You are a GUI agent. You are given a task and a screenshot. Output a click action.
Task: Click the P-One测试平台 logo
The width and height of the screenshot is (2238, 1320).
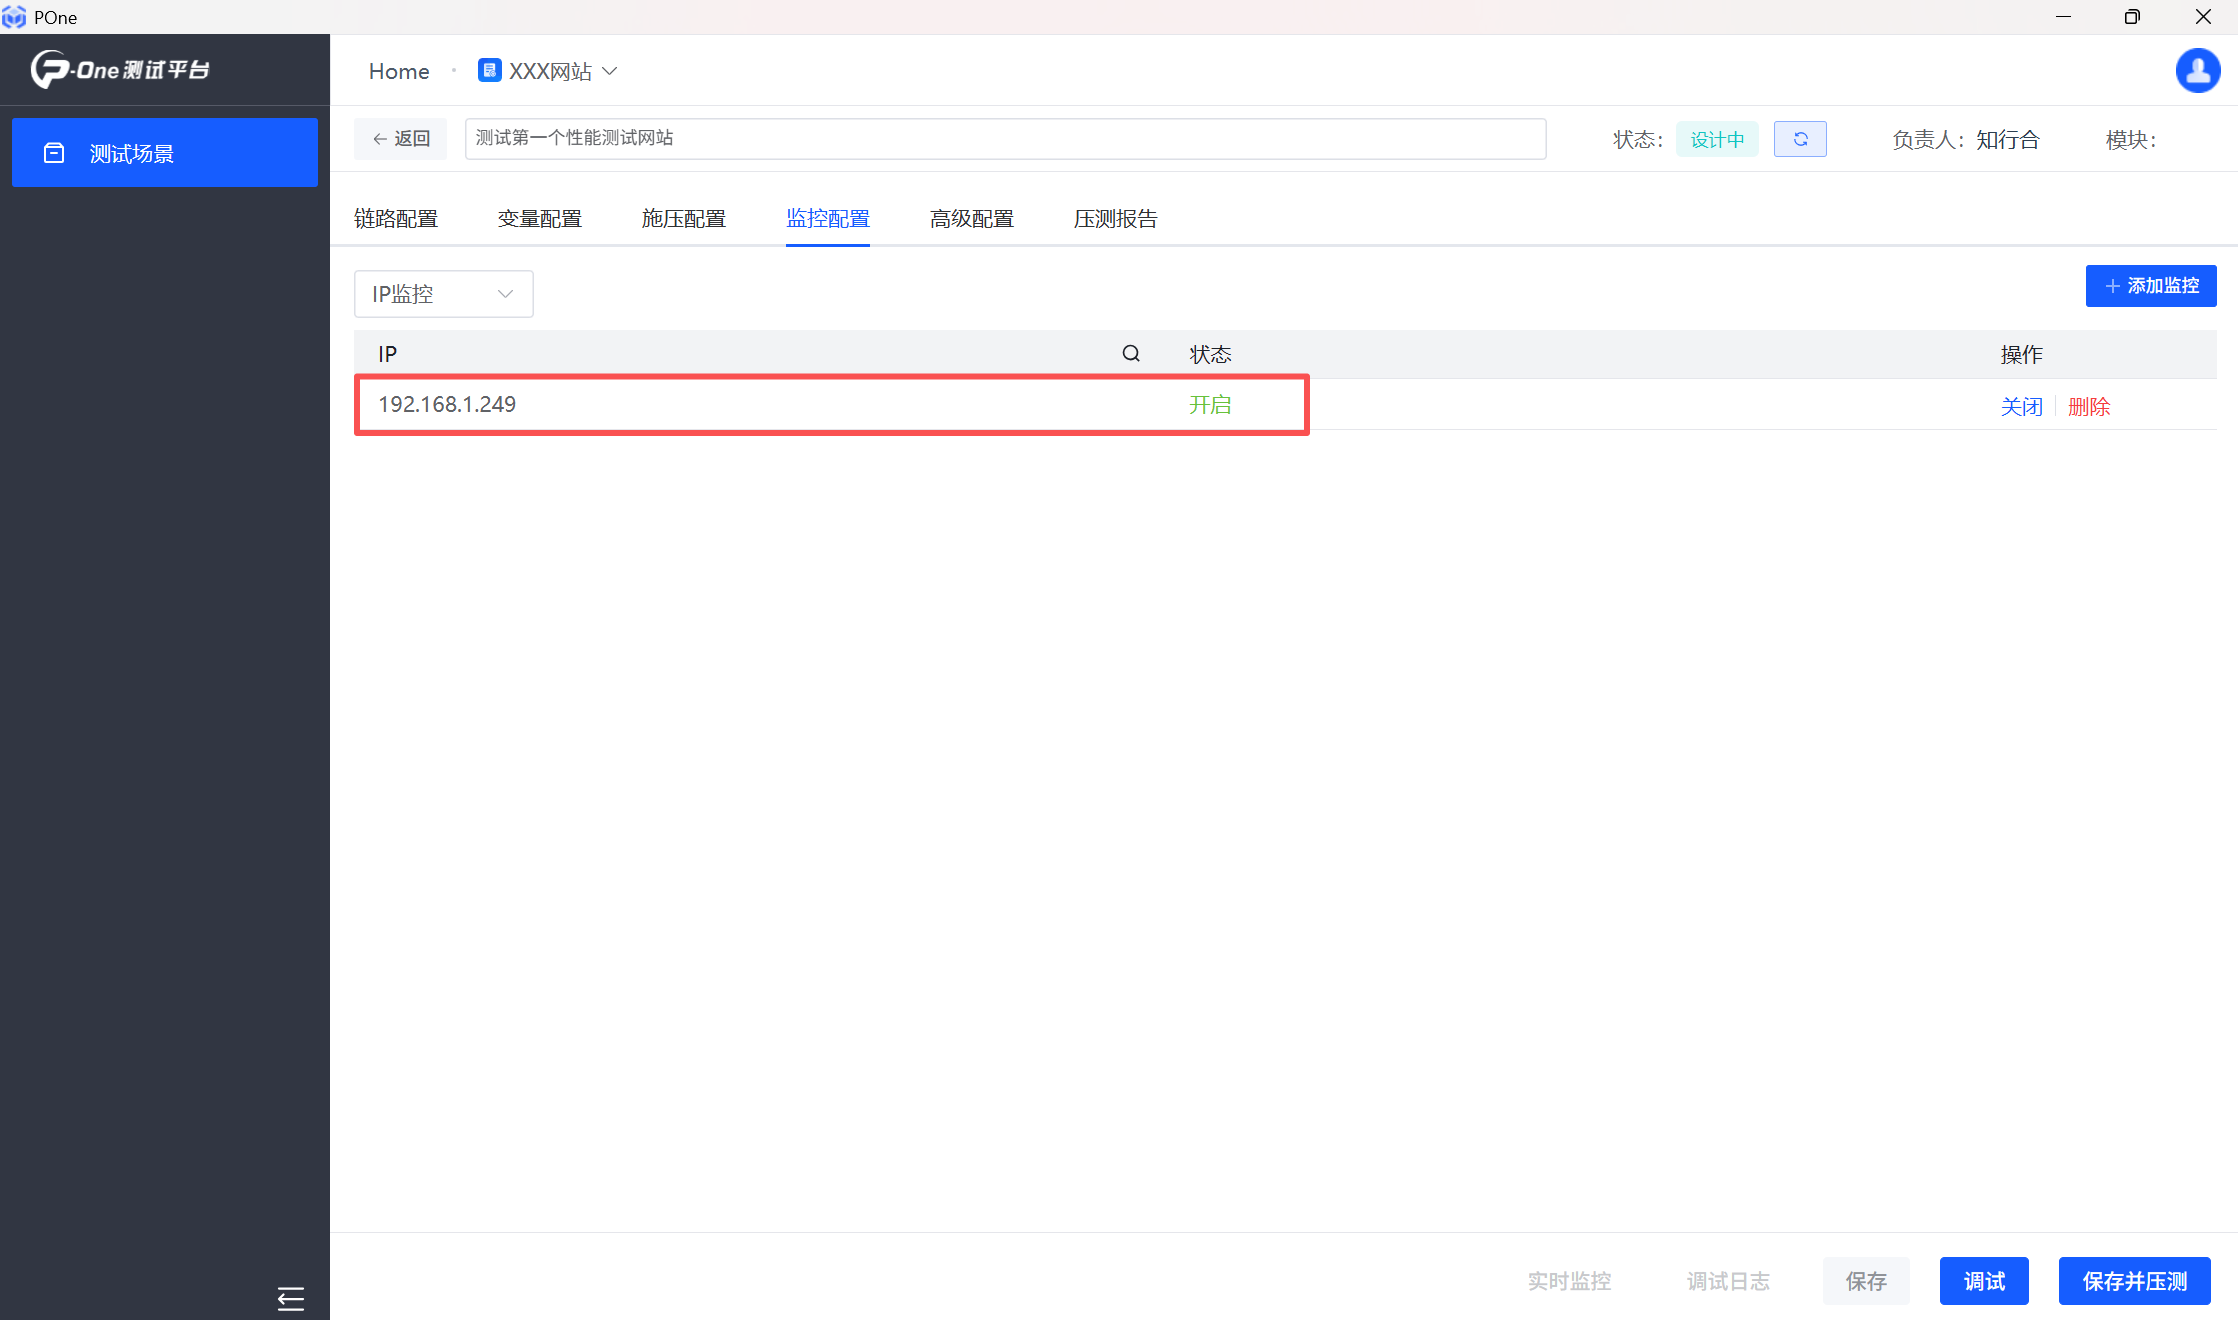[x=121, y=70]
